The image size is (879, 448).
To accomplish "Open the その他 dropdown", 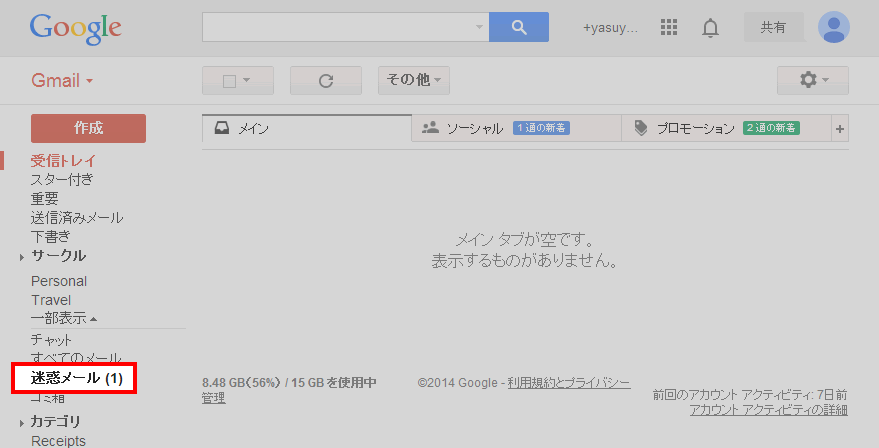I will pos(413,80).
